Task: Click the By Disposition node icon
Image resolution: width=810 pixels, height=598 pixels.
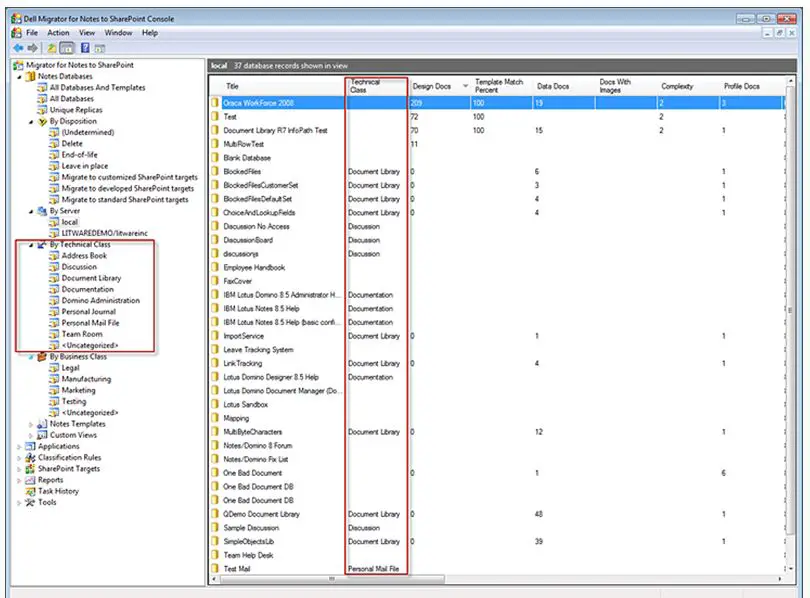Action: [x=42, y=121]
